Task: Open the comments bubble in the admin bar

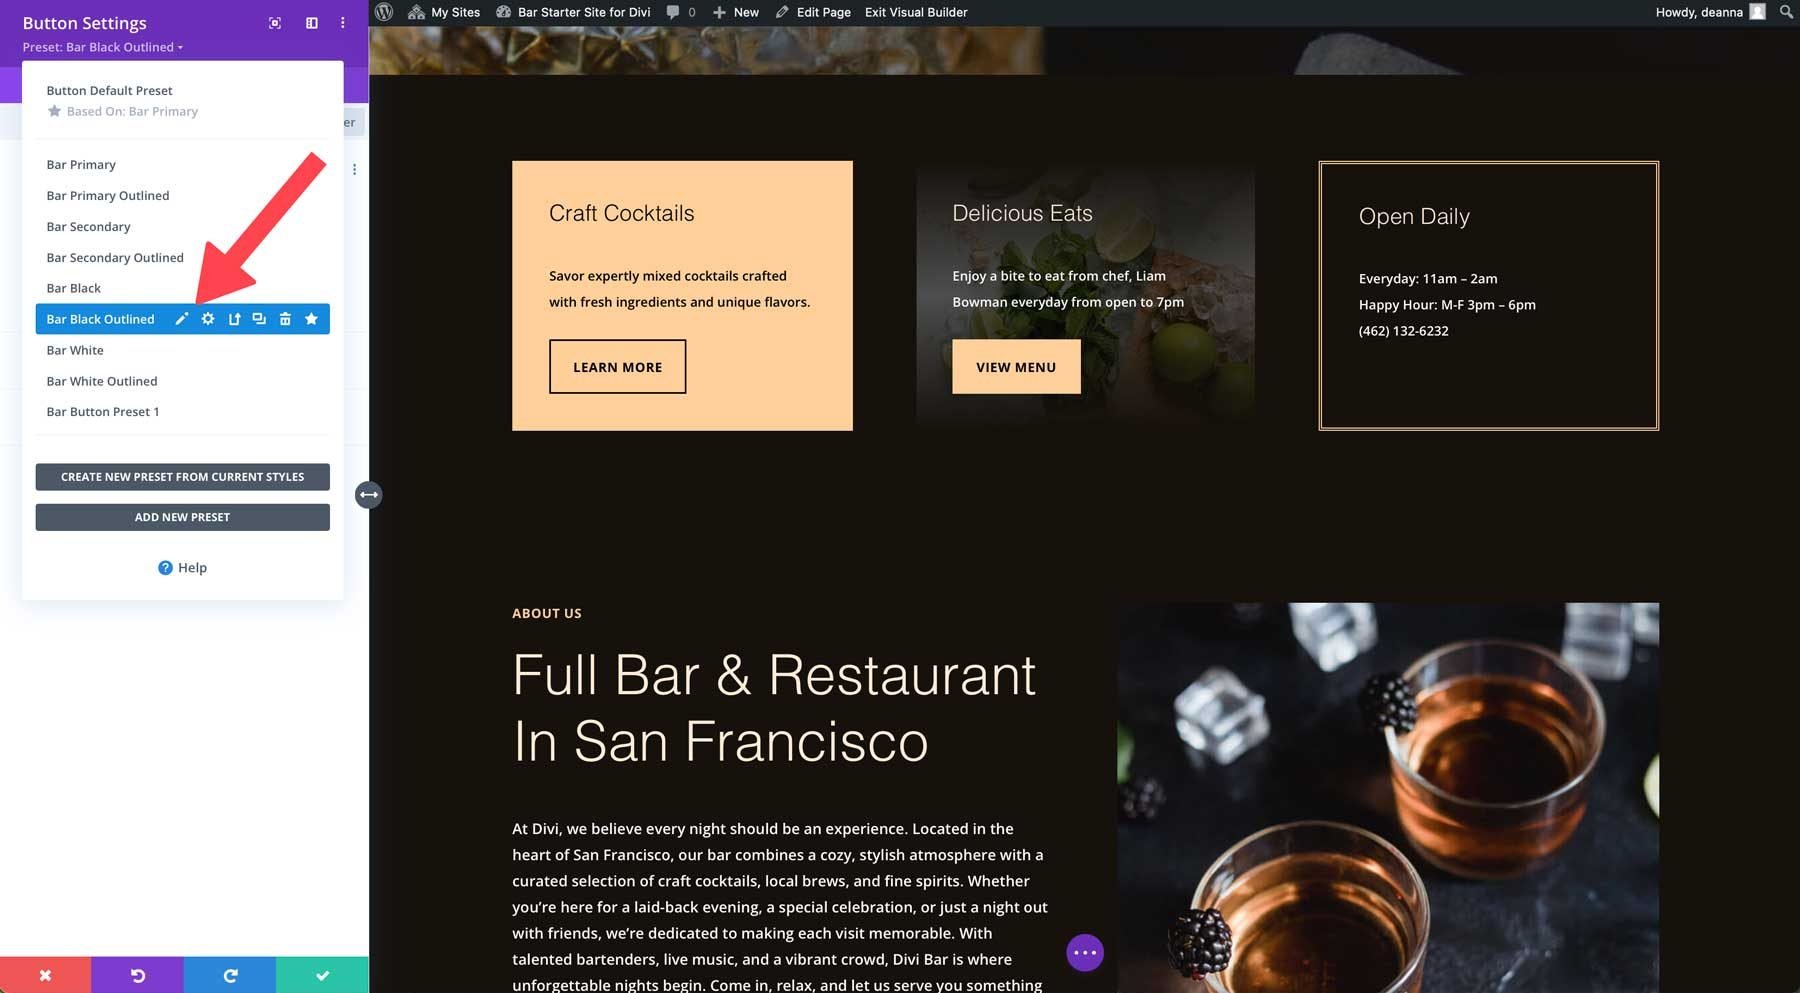Action: [673, 12]
